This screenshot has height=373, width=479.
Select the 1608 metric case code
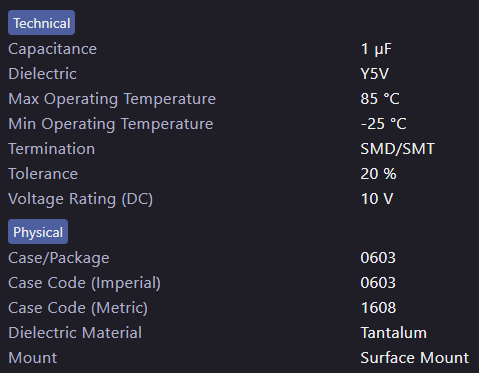pos(378,308)
